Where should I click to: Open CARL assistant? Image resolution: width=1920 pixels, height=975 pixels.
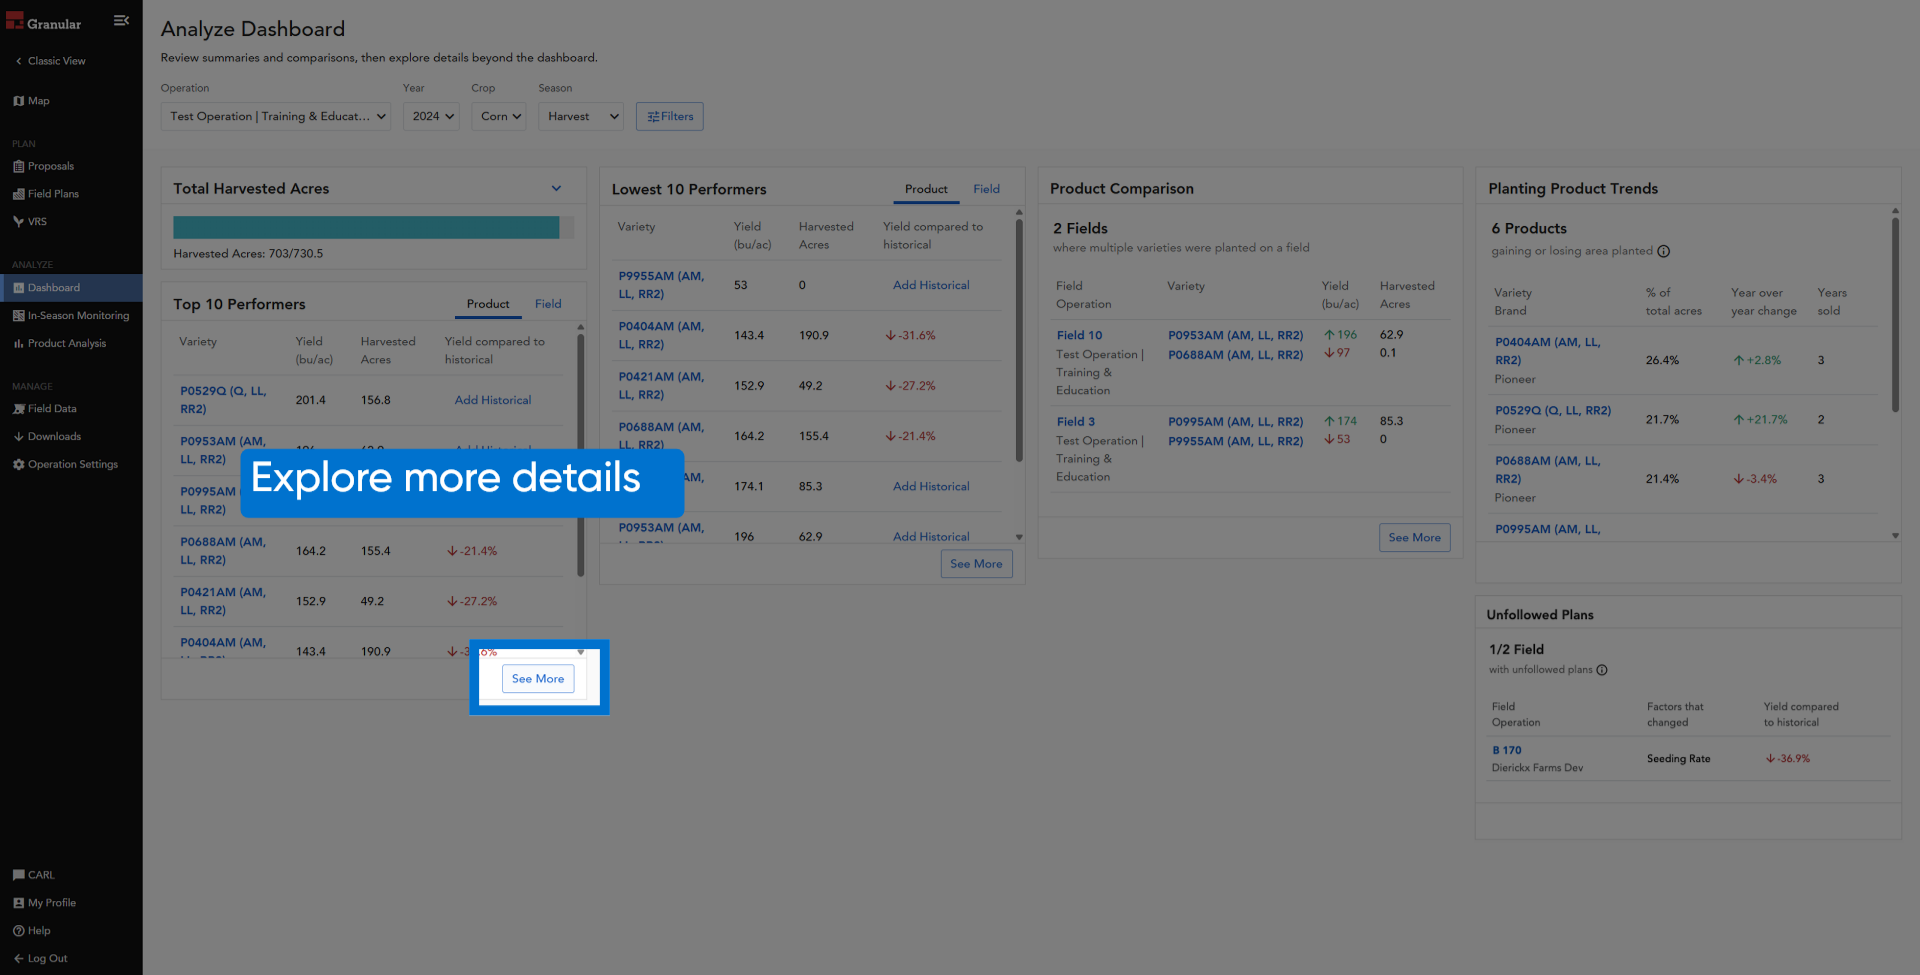point(34,875)
